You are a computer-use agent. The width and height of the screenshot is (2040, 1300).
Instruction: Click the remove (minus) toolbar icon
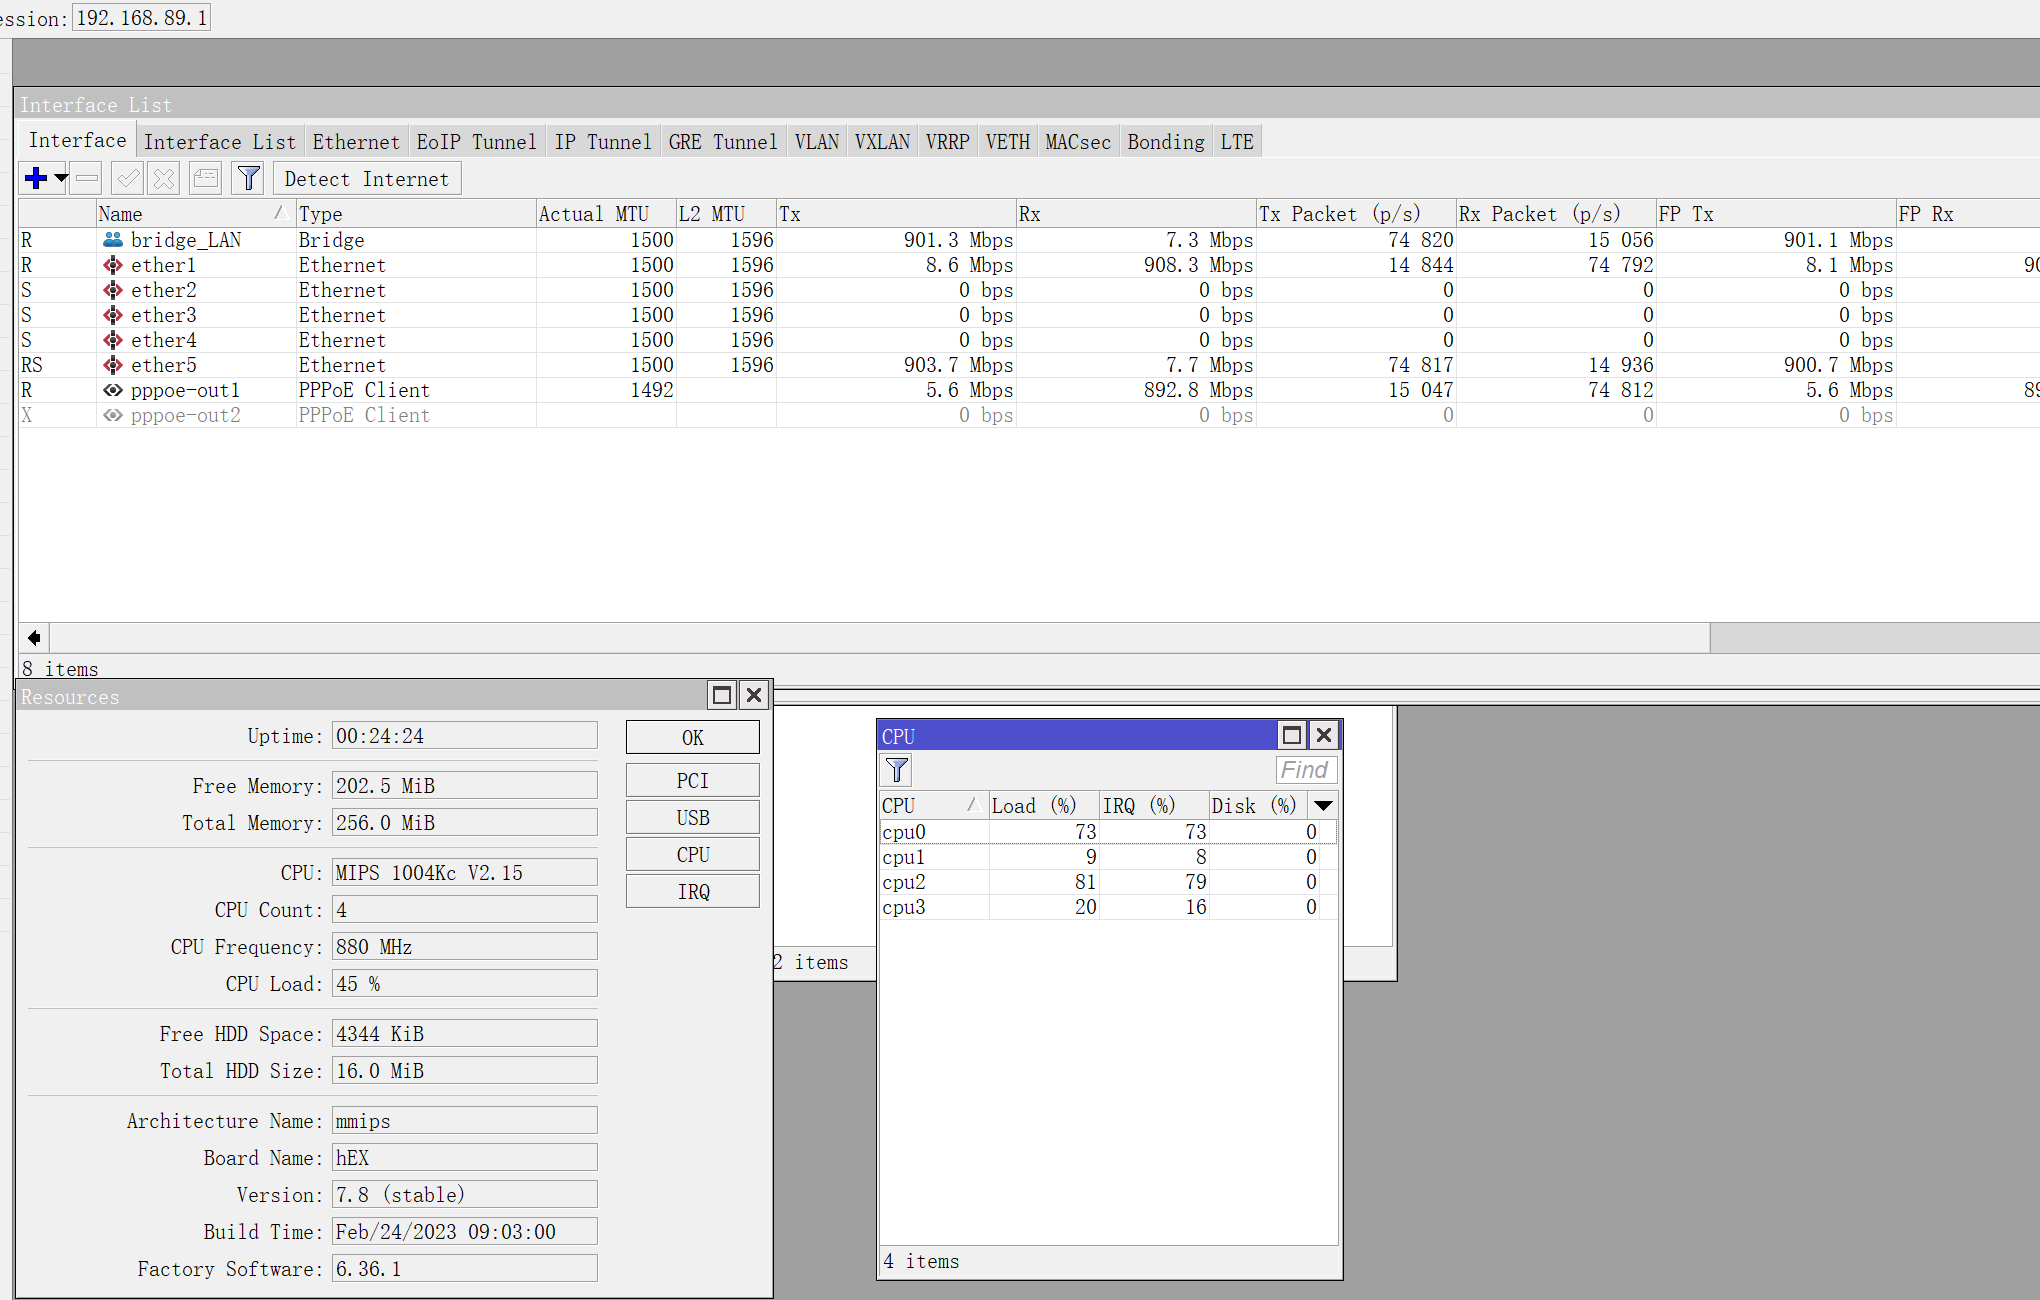[x=88, y=179]
